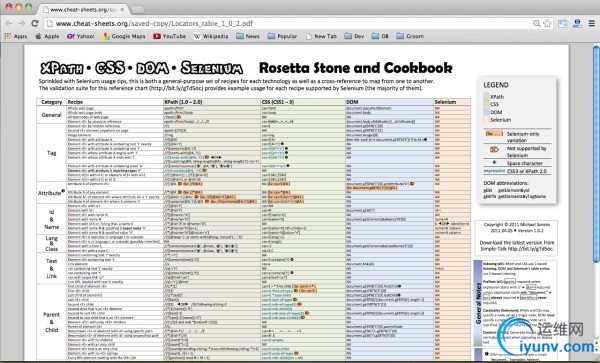600x363 pixels.
Task: Reload the page with the refresh icon
Action: point(35,23)
